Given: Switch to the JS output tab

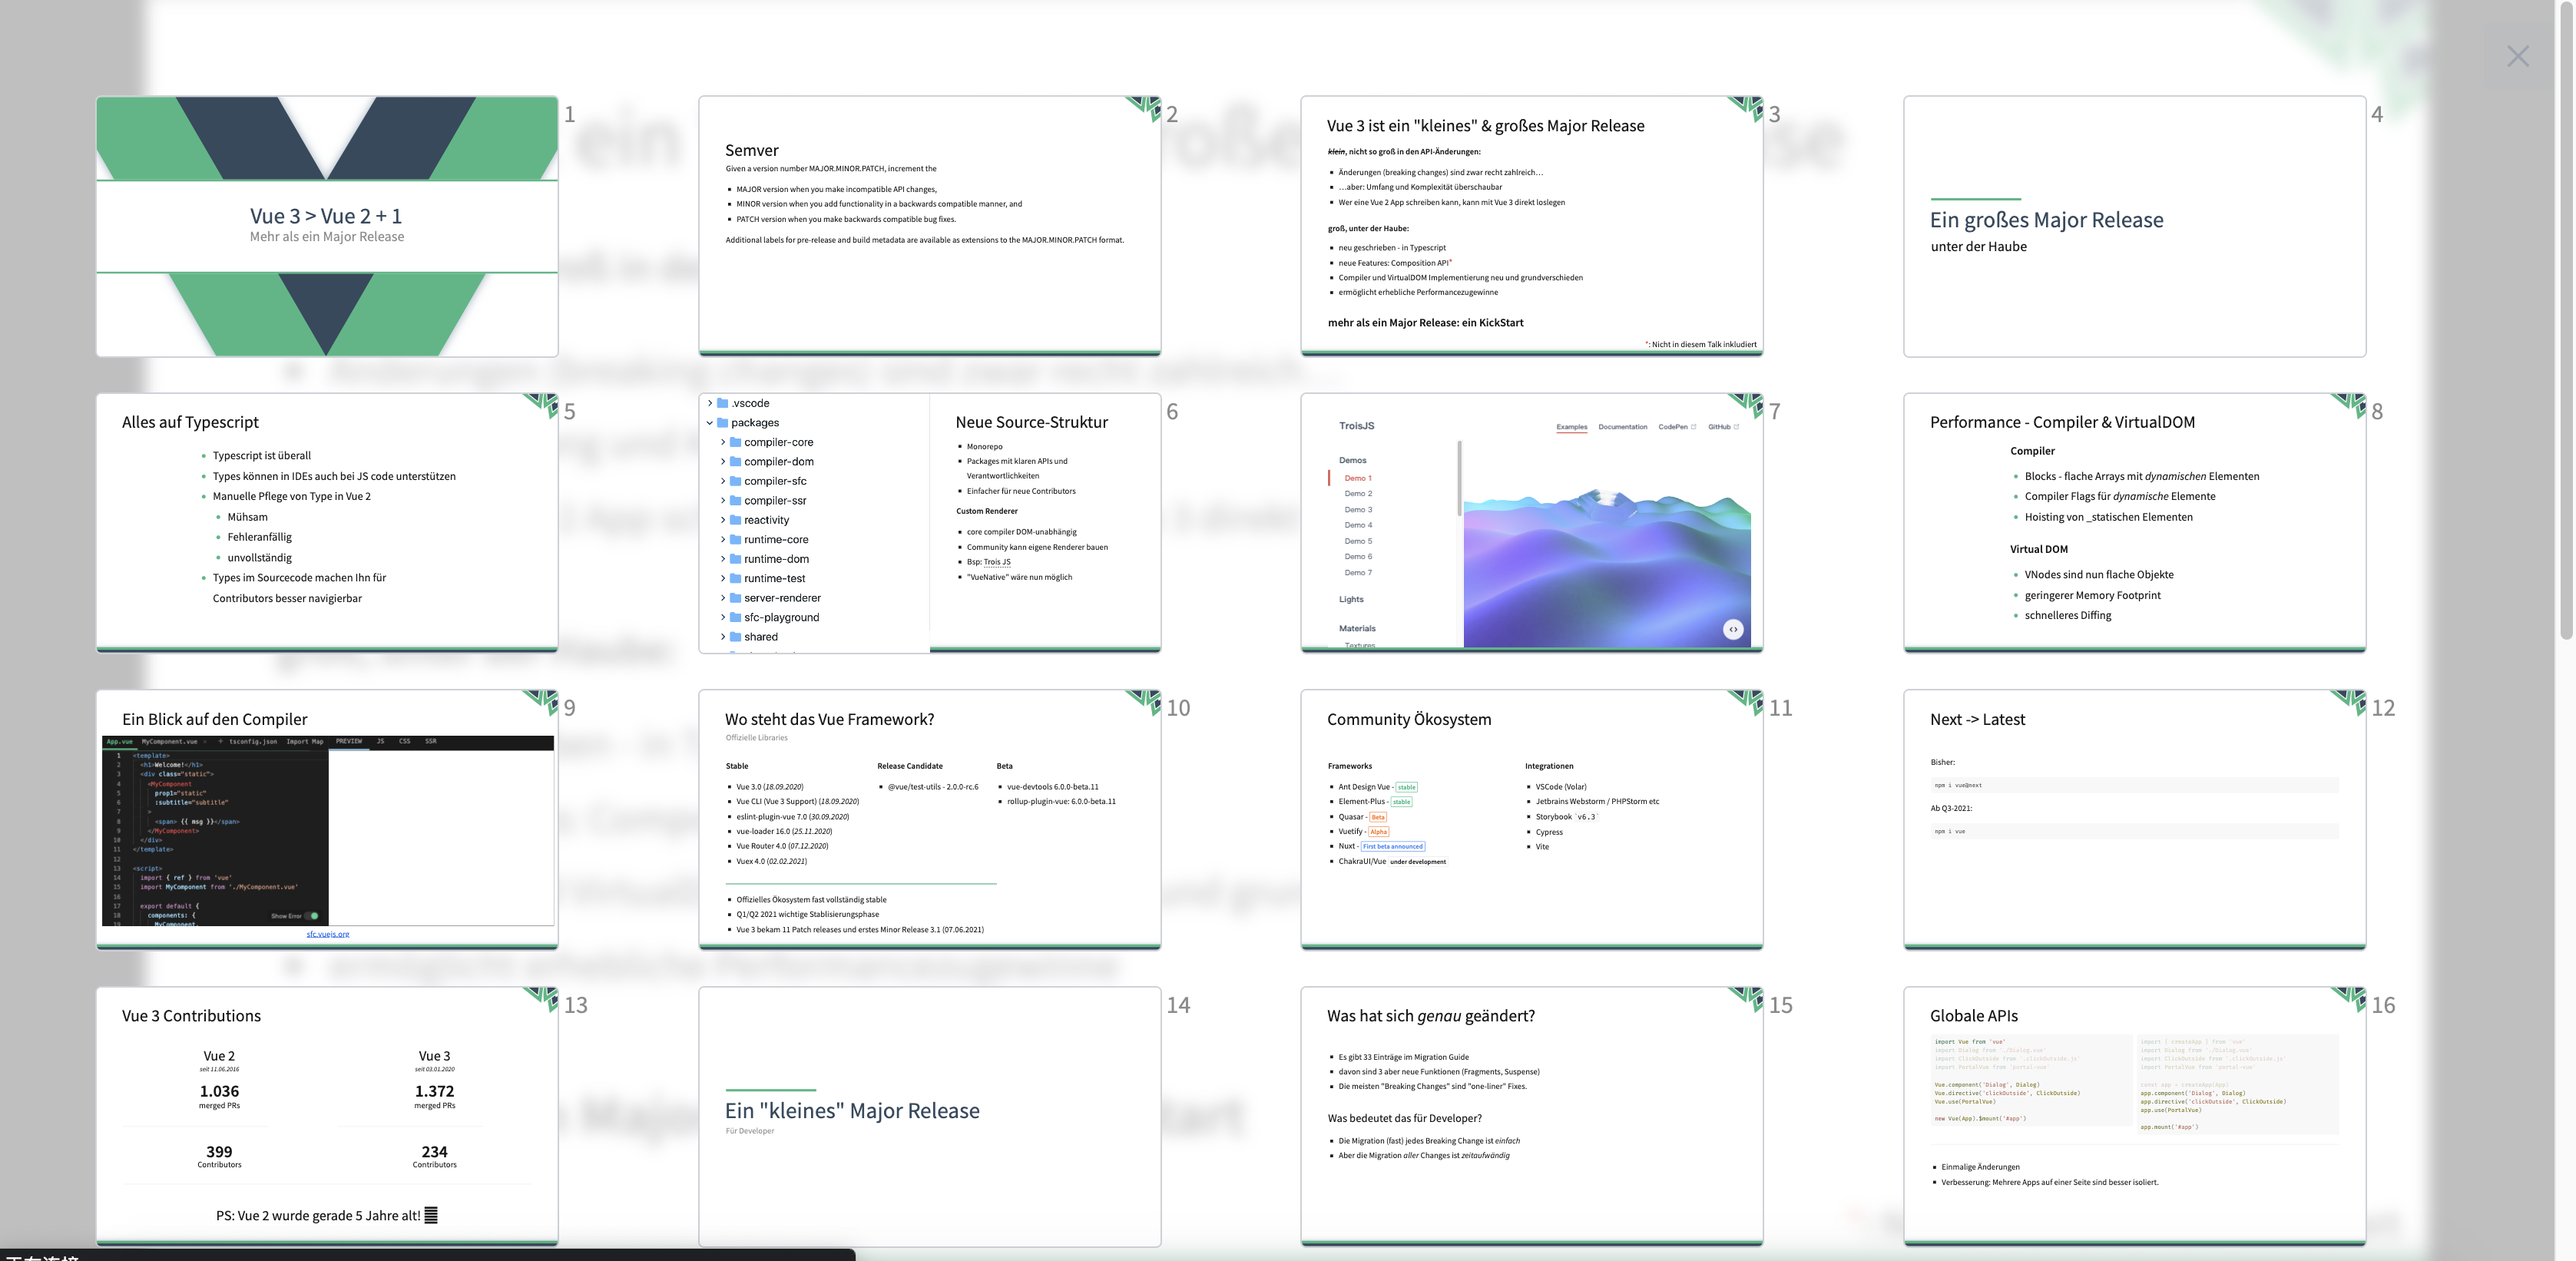Looking at the screenshot, I should point(380,742).
